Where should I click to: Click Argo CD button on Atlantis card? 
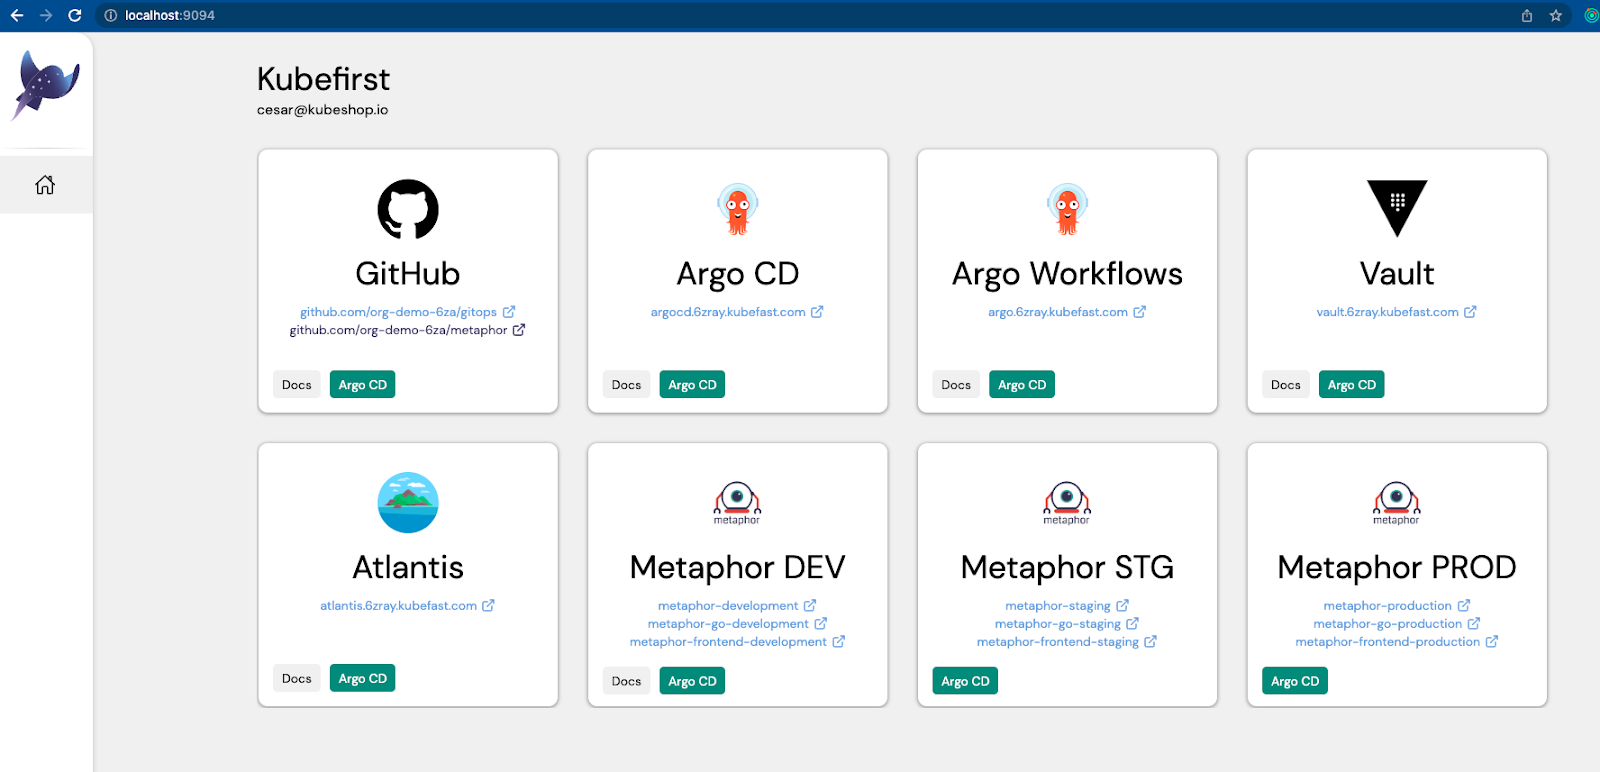[x=363, y=678]
